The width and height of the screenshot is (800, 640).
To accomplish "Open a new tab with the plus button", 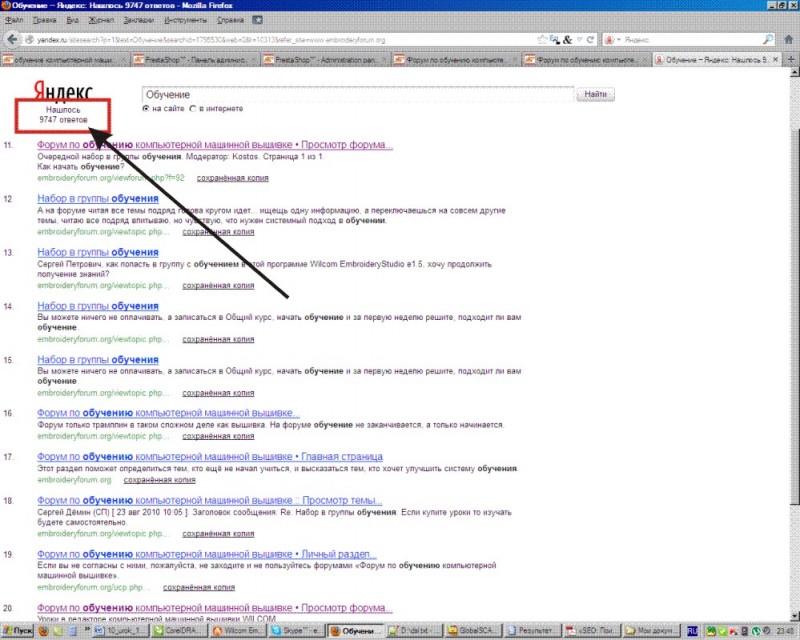I will pyautogui.click(x=791, y=60).
